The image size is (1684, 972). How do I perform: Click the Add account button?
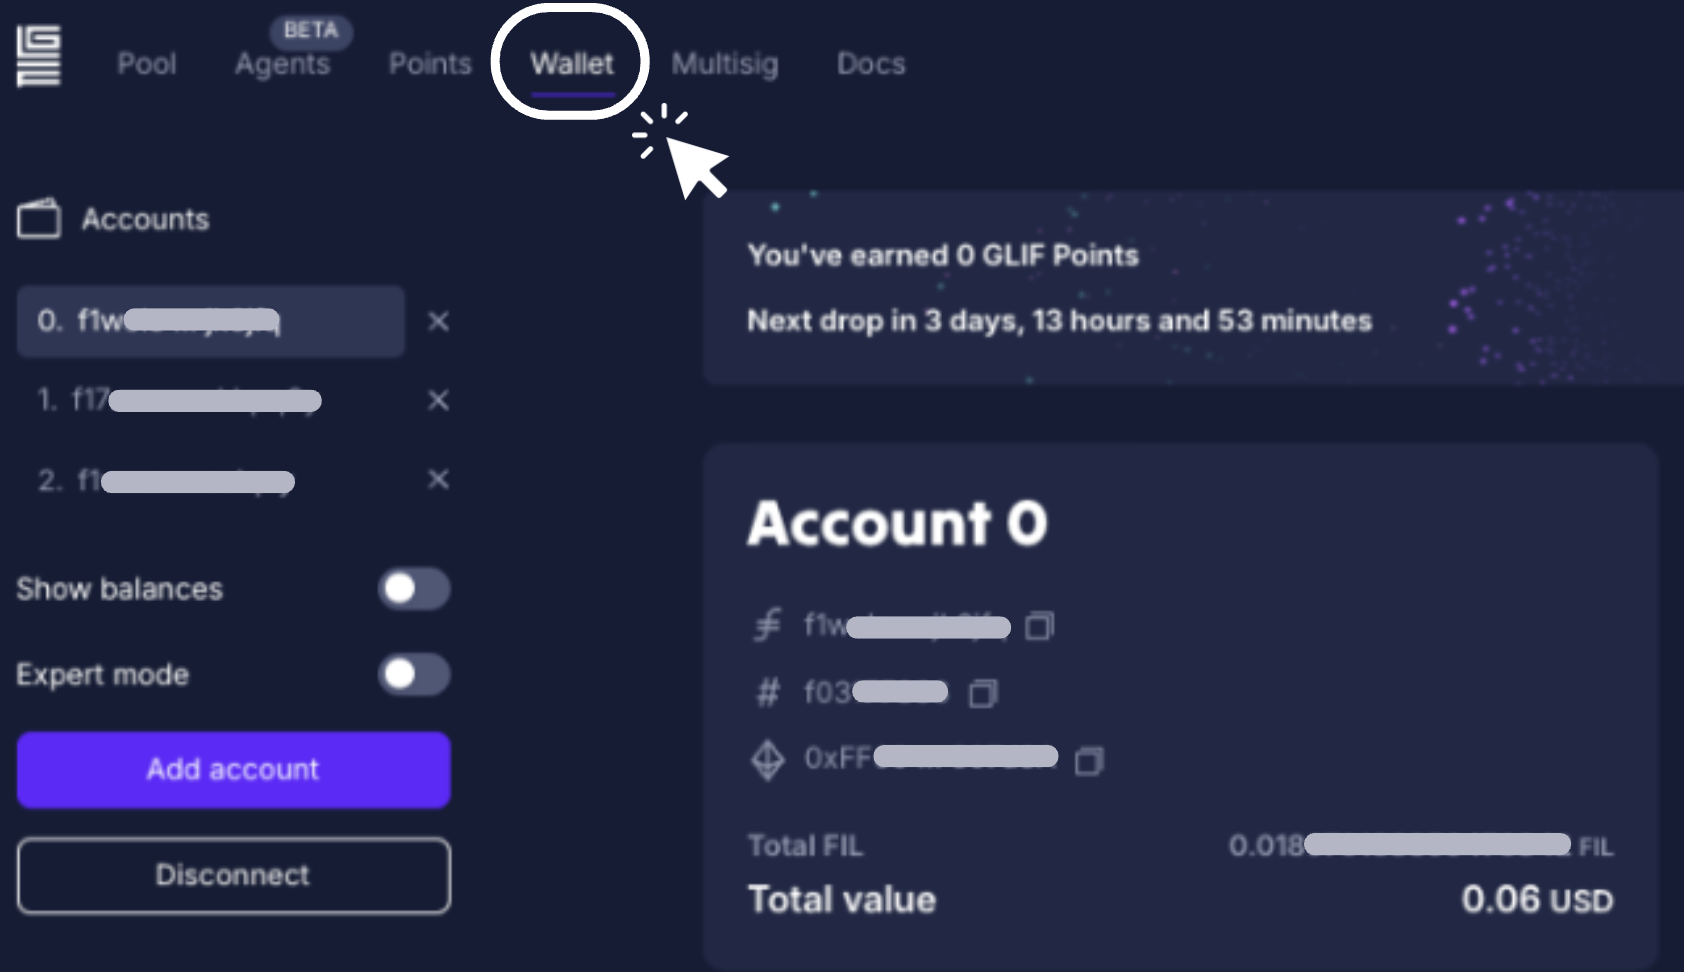pyautogui.click(x=233, y=769)
